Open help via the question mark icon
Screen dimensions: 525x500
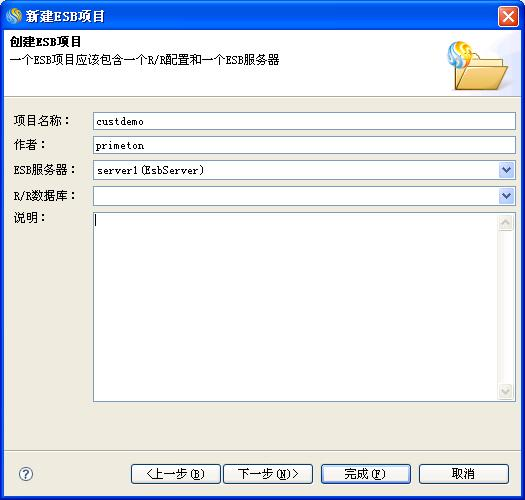point(26,474)
